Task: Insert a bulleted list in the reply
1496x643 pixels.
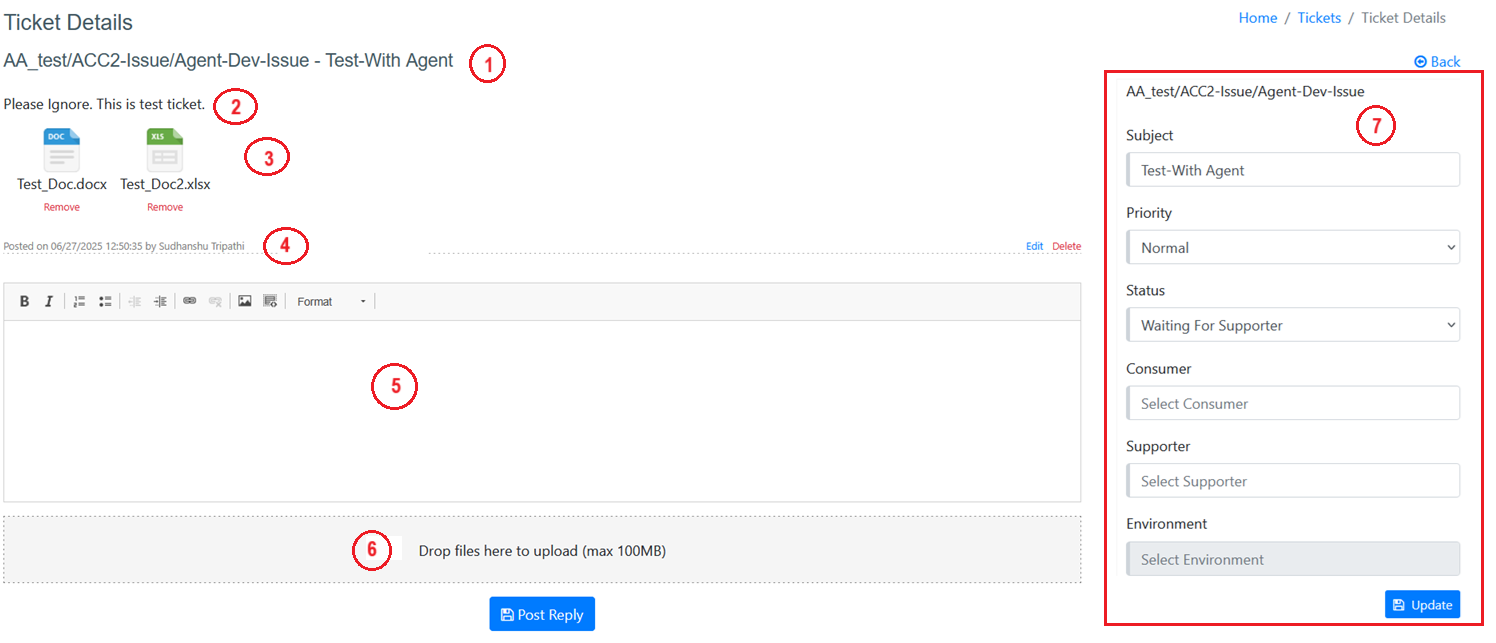Action: tap(105, 301)
